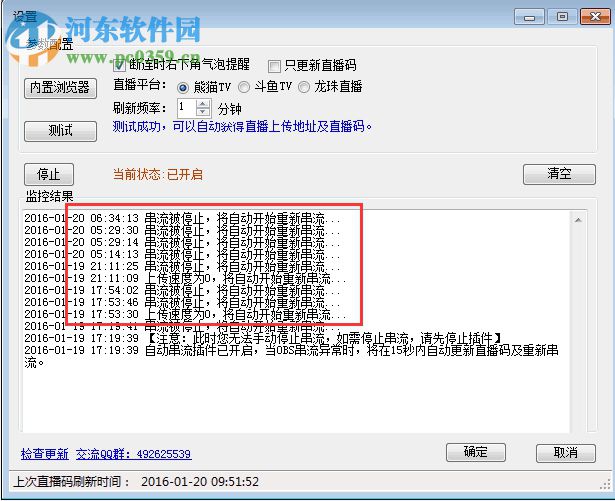Click the 当前状态:已开启 status text
The width and height of the screenshot is (615, 501).
coord(158,174)
